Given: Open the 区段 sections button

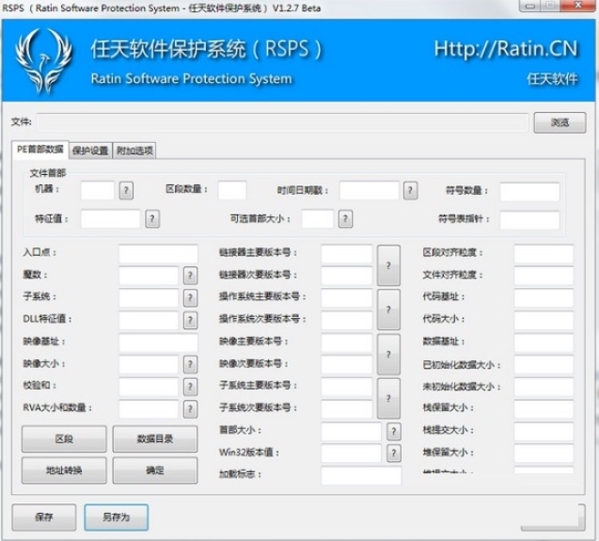Looking at the screenshot, I should 64,439.
